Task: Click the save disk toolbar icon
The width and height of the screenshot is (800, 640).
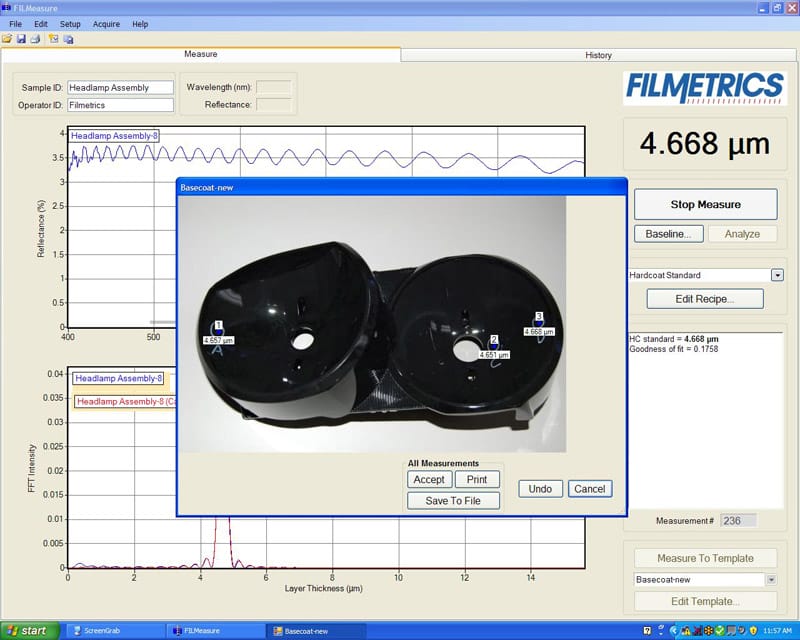Action: tap(21, 39)
